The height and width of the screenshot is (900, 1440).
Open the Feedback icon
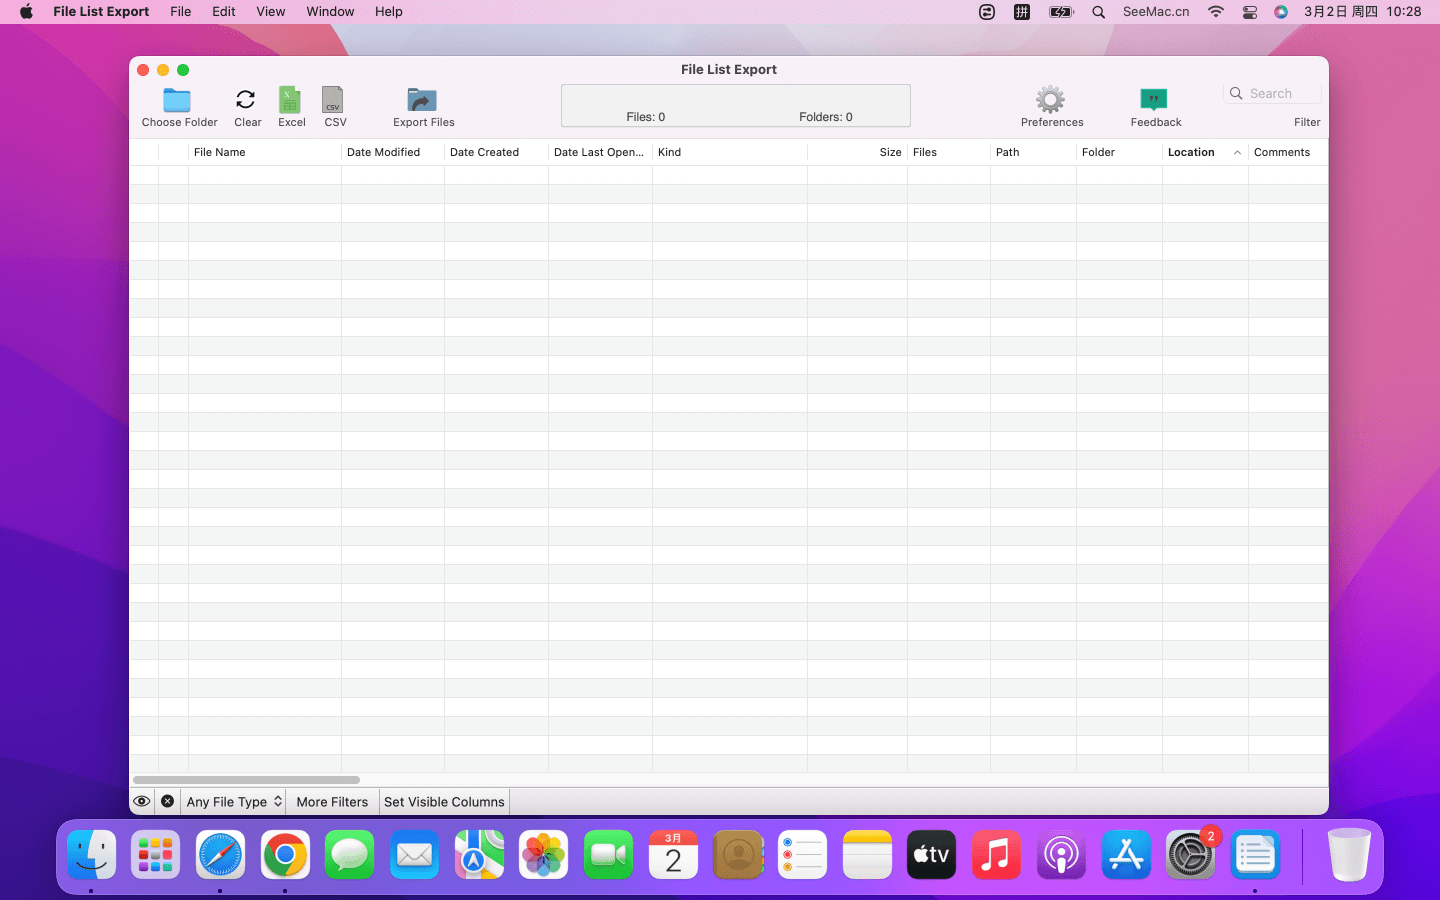click(x=1154, y=100)
